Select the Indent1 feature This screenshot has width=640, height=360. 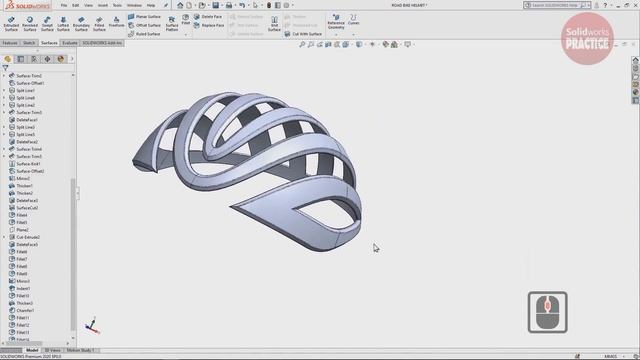(x=20, y=289)
